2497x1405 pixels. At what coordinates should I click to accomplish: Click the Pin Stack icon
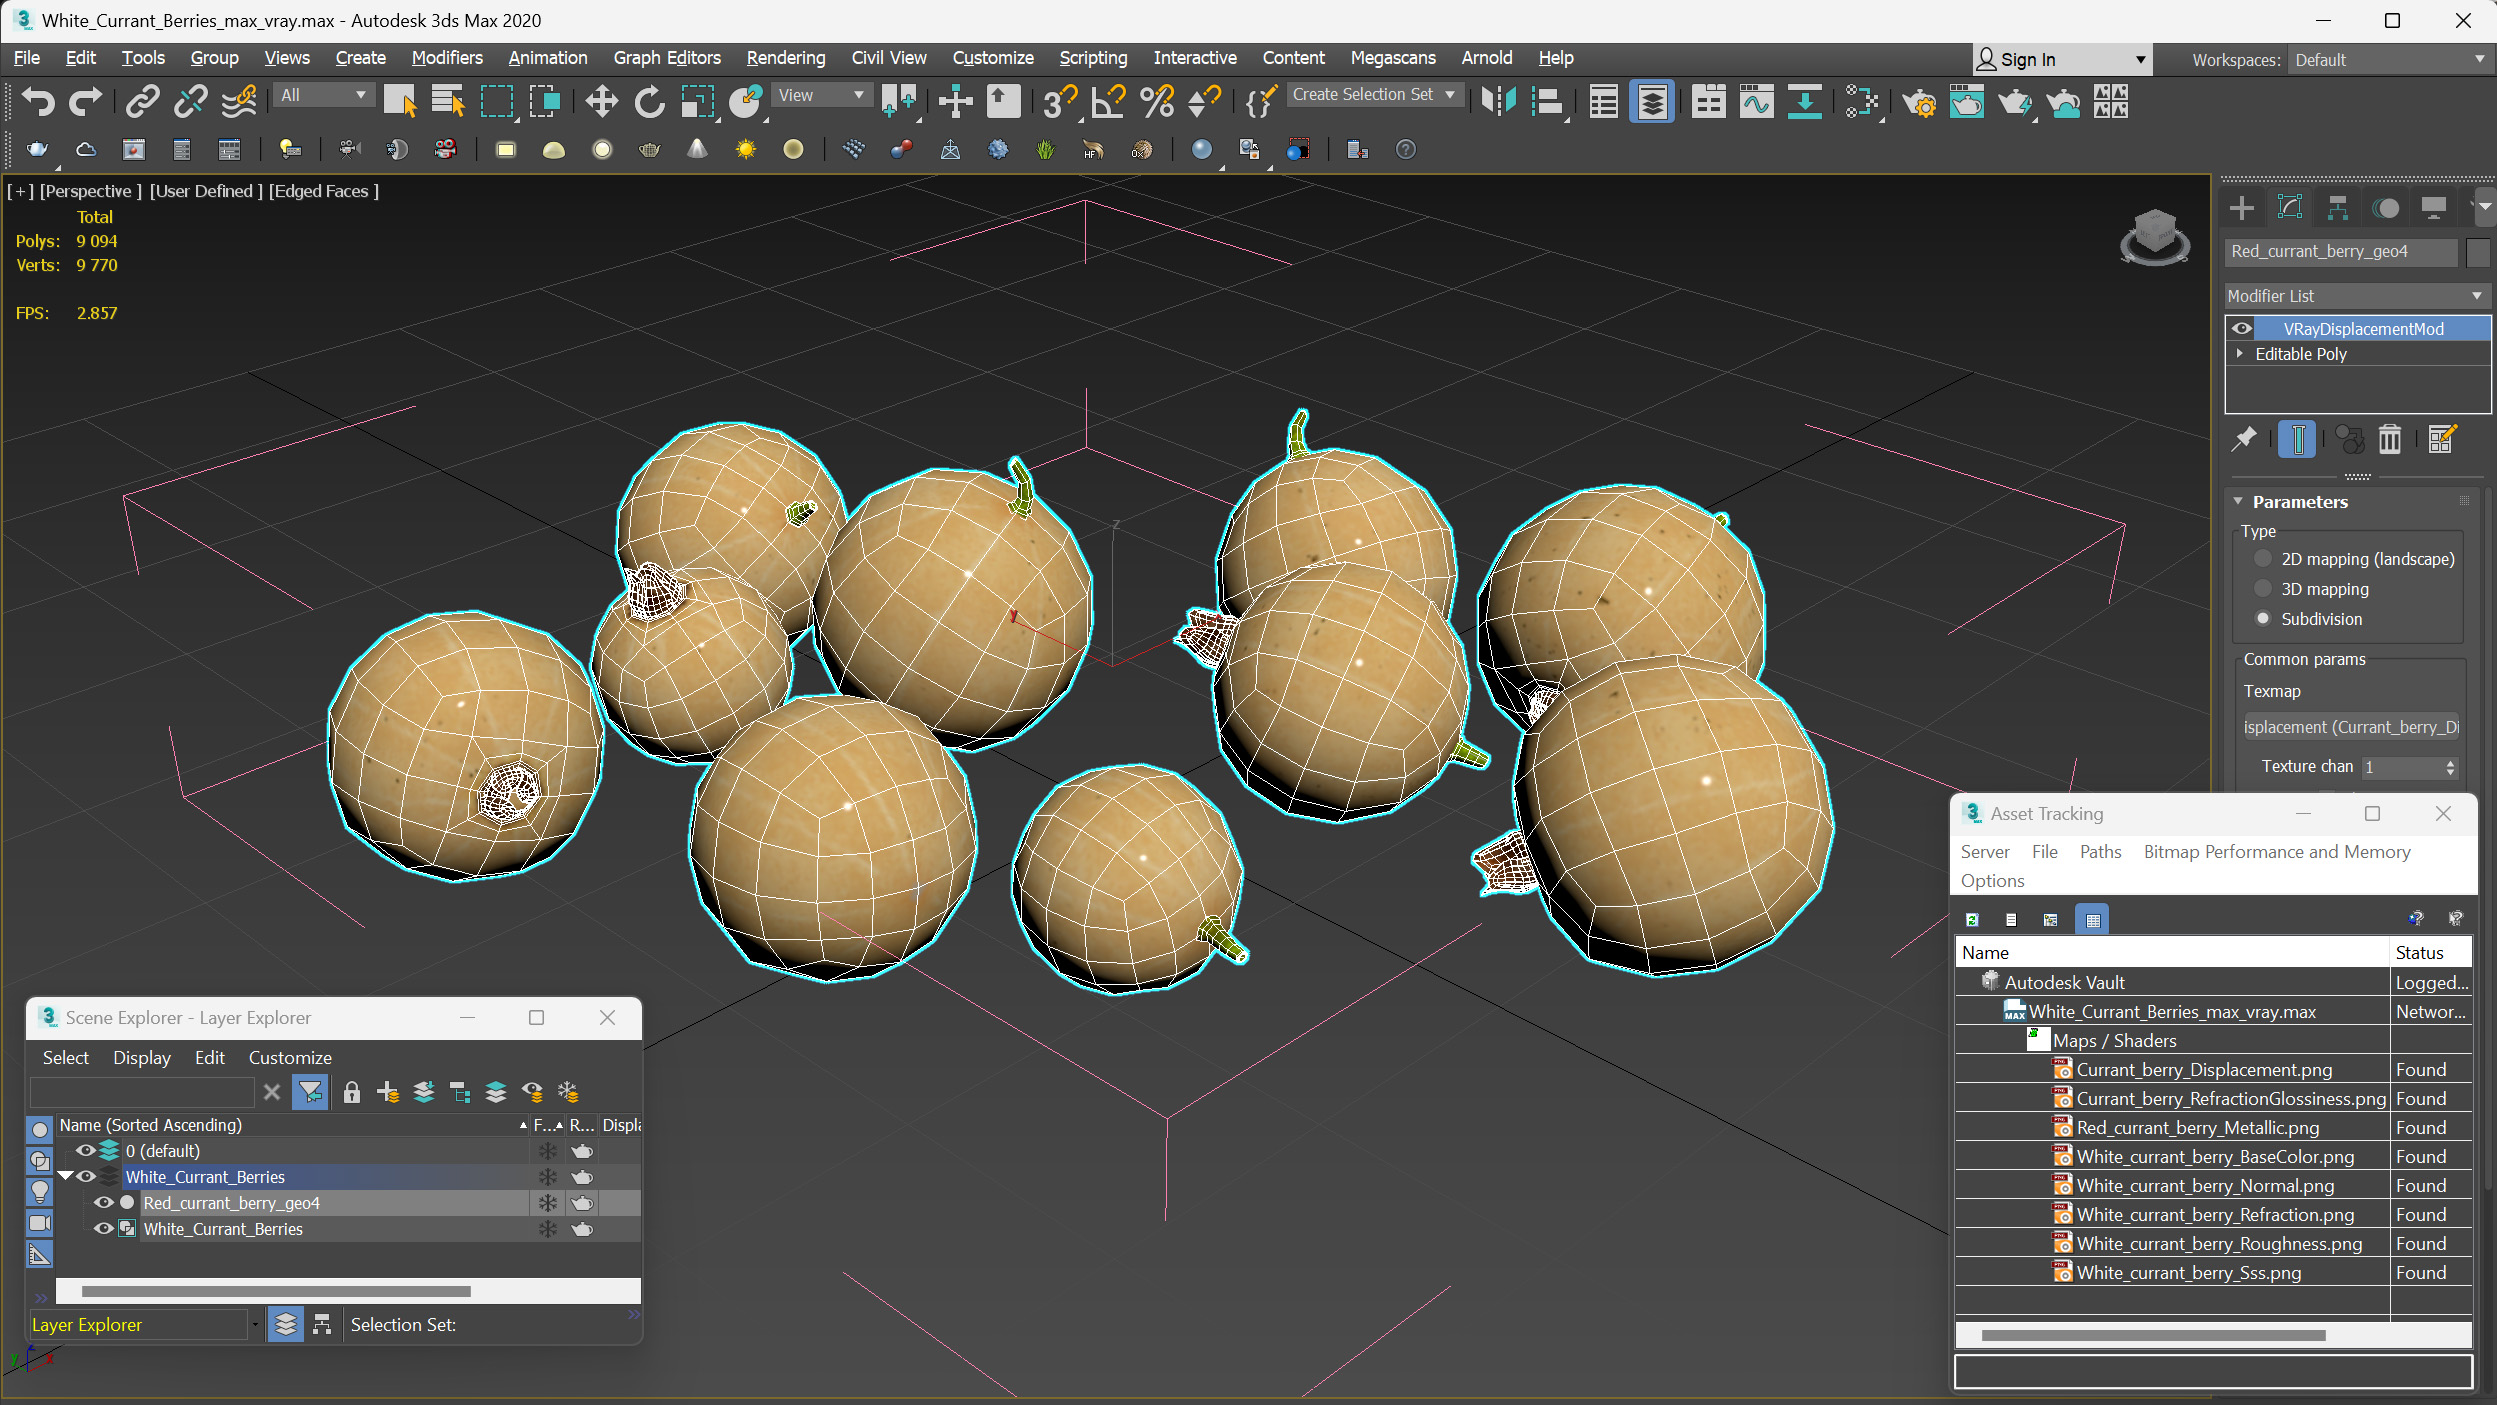coord(2244,438)
